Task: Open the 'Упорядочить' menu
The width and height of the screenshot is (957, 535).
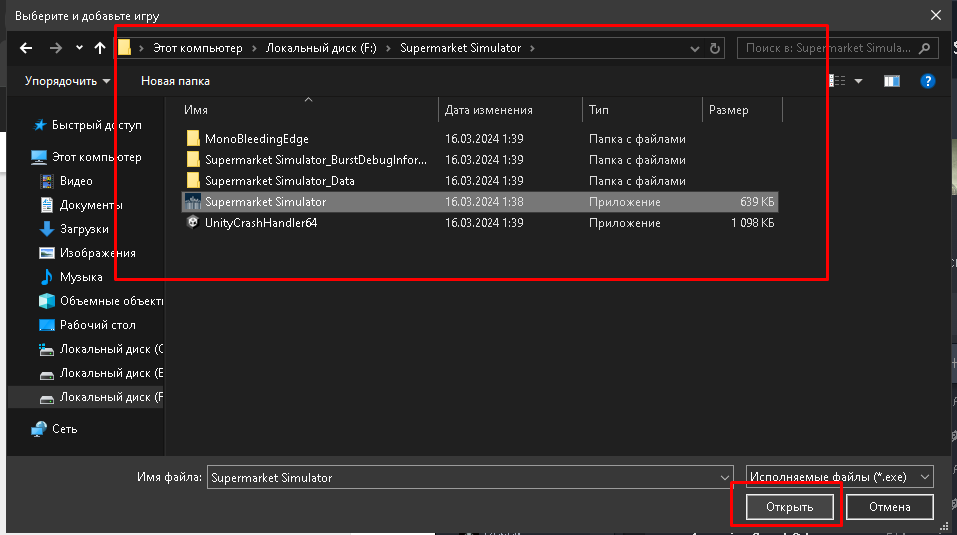Action: [67, 81]
